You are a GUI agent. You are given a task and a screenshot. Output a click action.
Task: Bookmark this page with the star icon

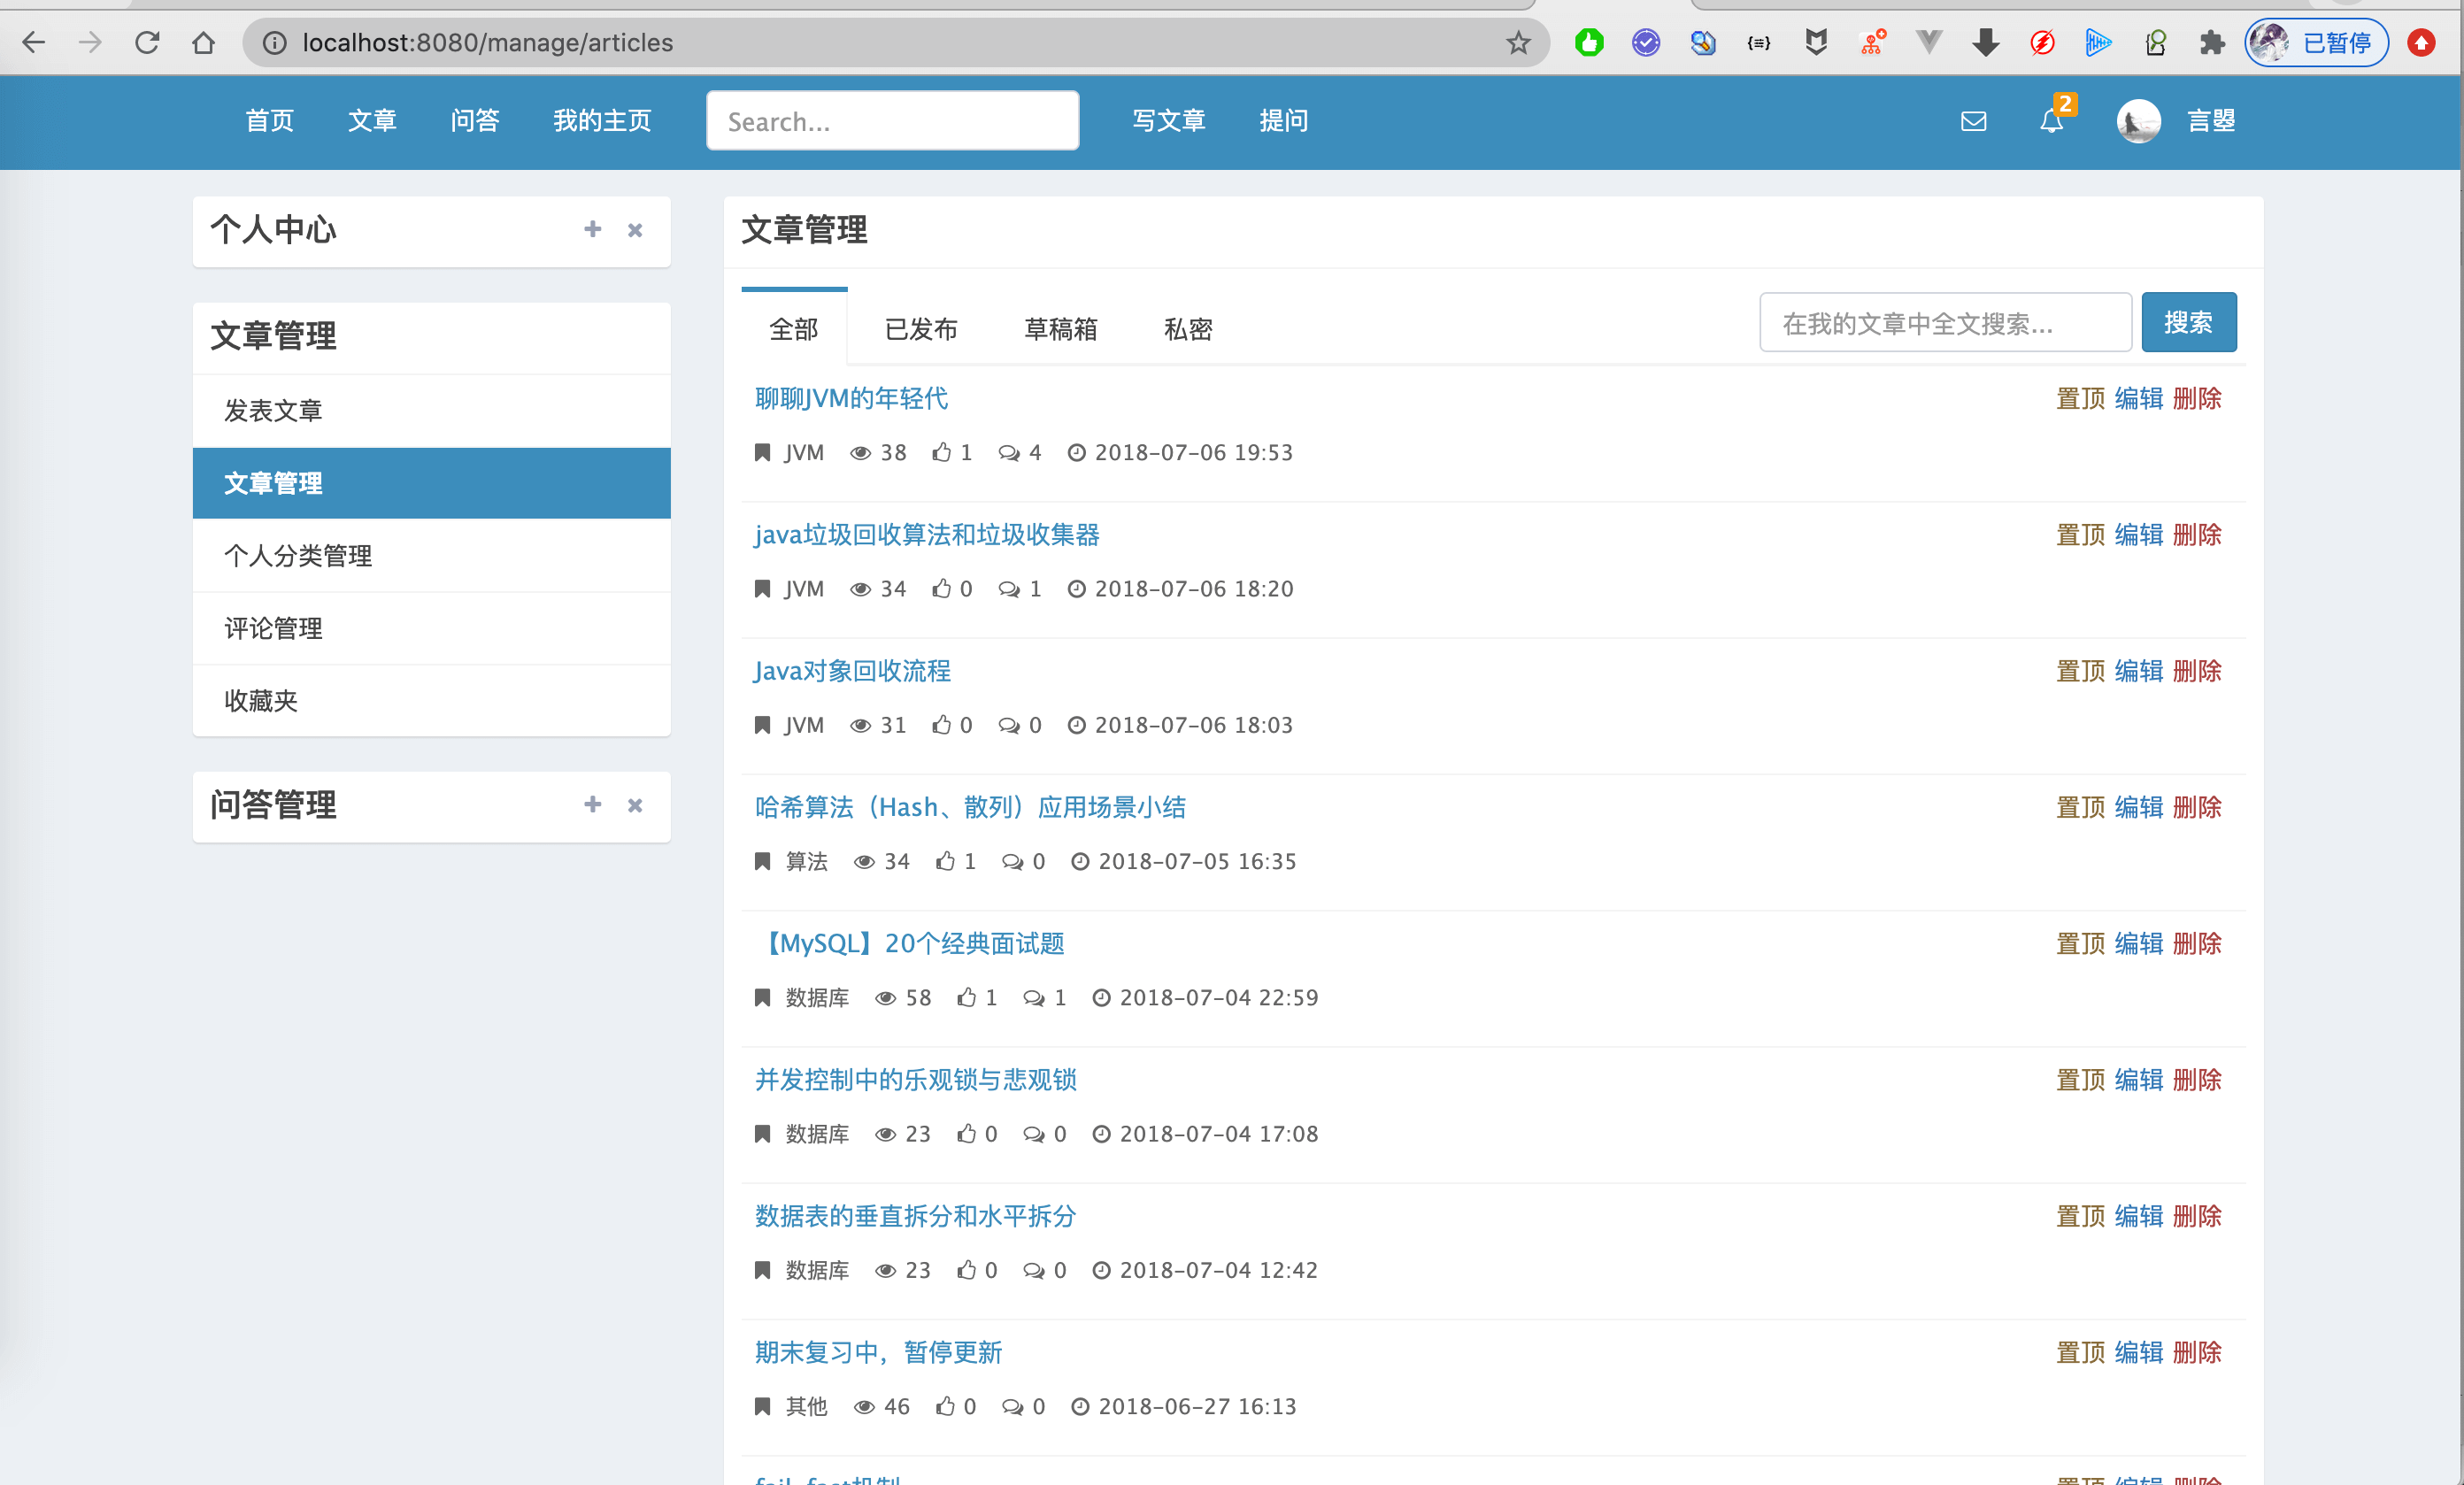(x=1518, y=42)
